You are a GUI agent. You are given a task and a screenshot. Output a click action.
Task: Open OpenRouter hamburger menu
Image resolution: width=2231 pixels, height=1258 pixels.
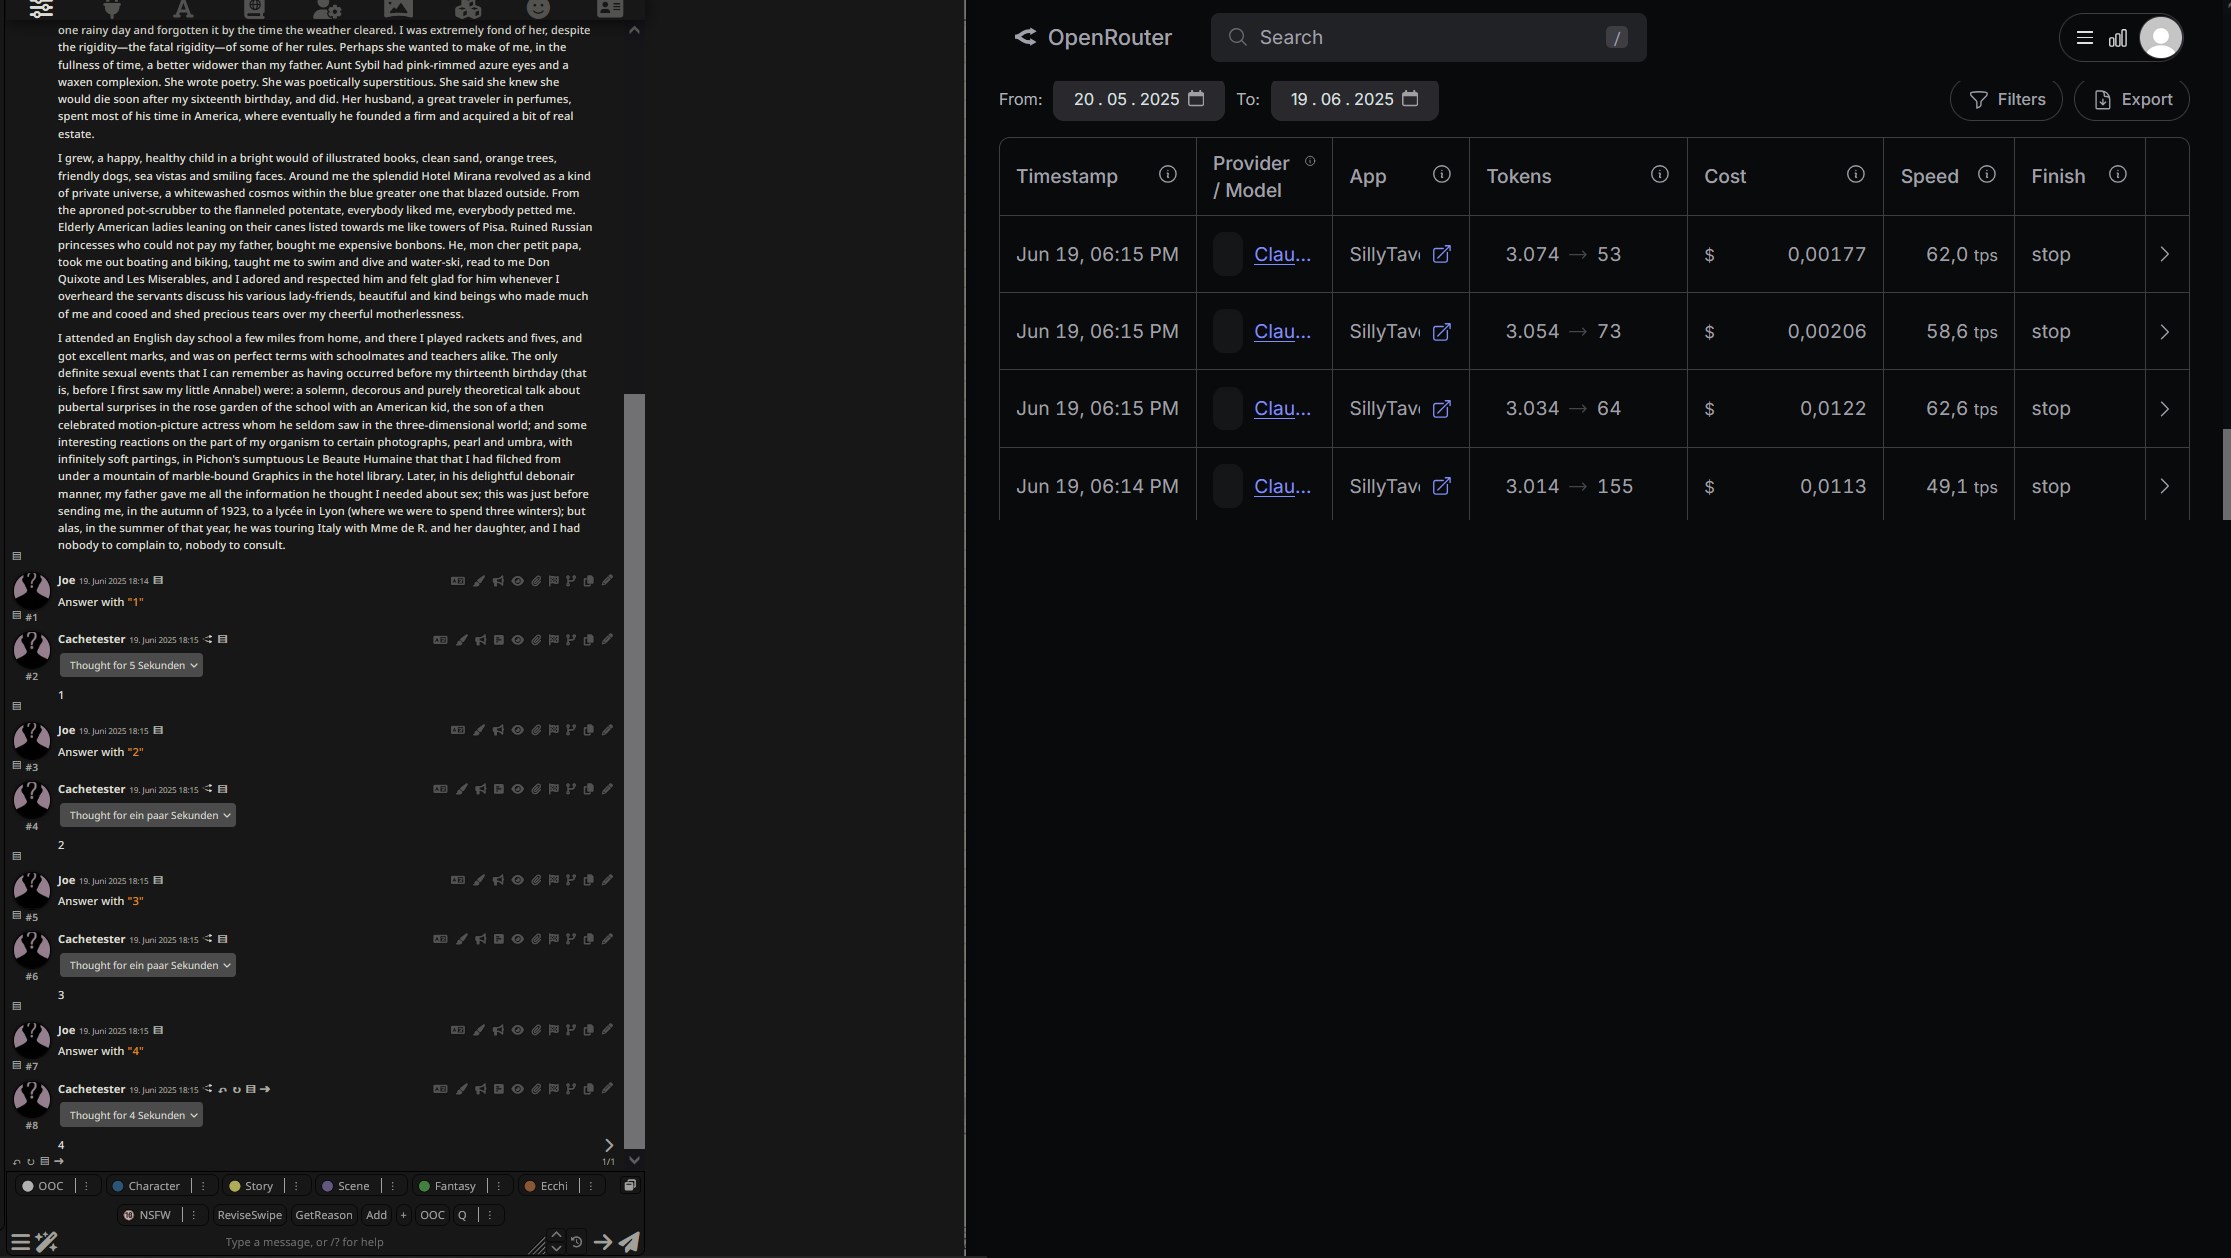coord(2085,38)
